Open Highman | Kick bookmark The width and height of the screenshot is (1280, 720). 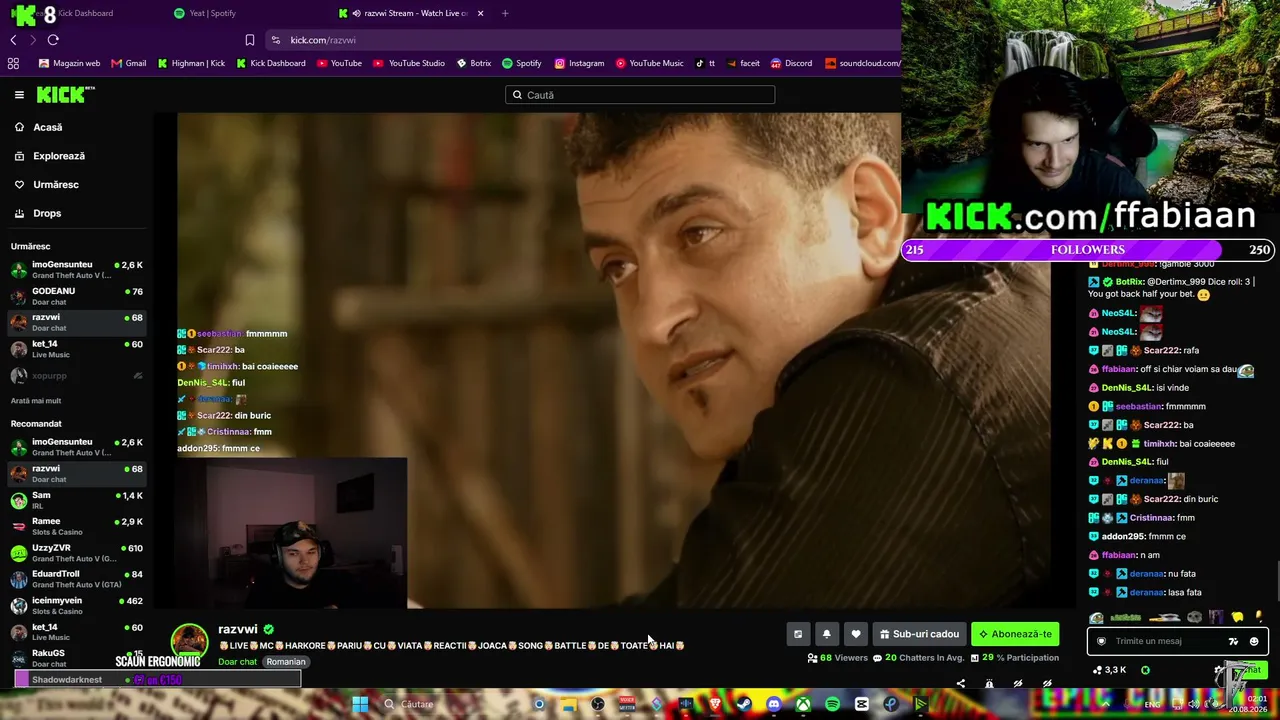coord(192,63)
